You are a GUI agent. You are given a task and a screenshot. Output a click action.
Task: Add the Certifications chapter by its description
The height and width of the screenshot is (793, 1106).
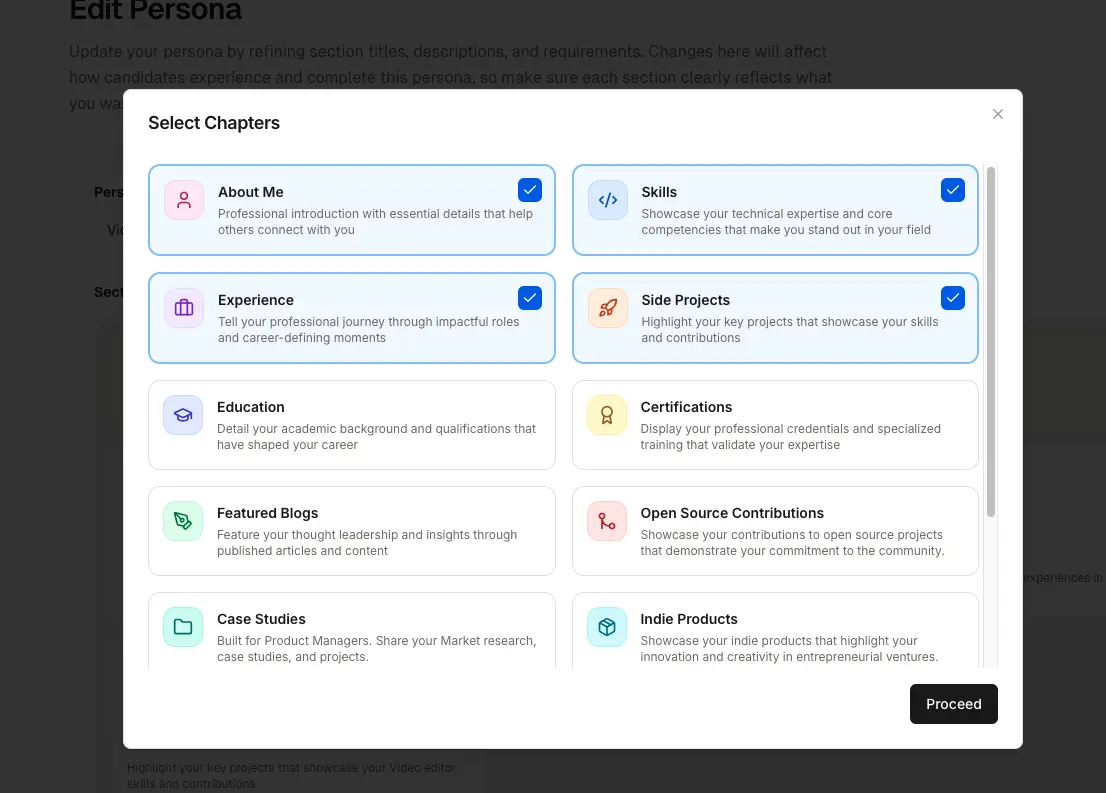click(x=790, y=437)
